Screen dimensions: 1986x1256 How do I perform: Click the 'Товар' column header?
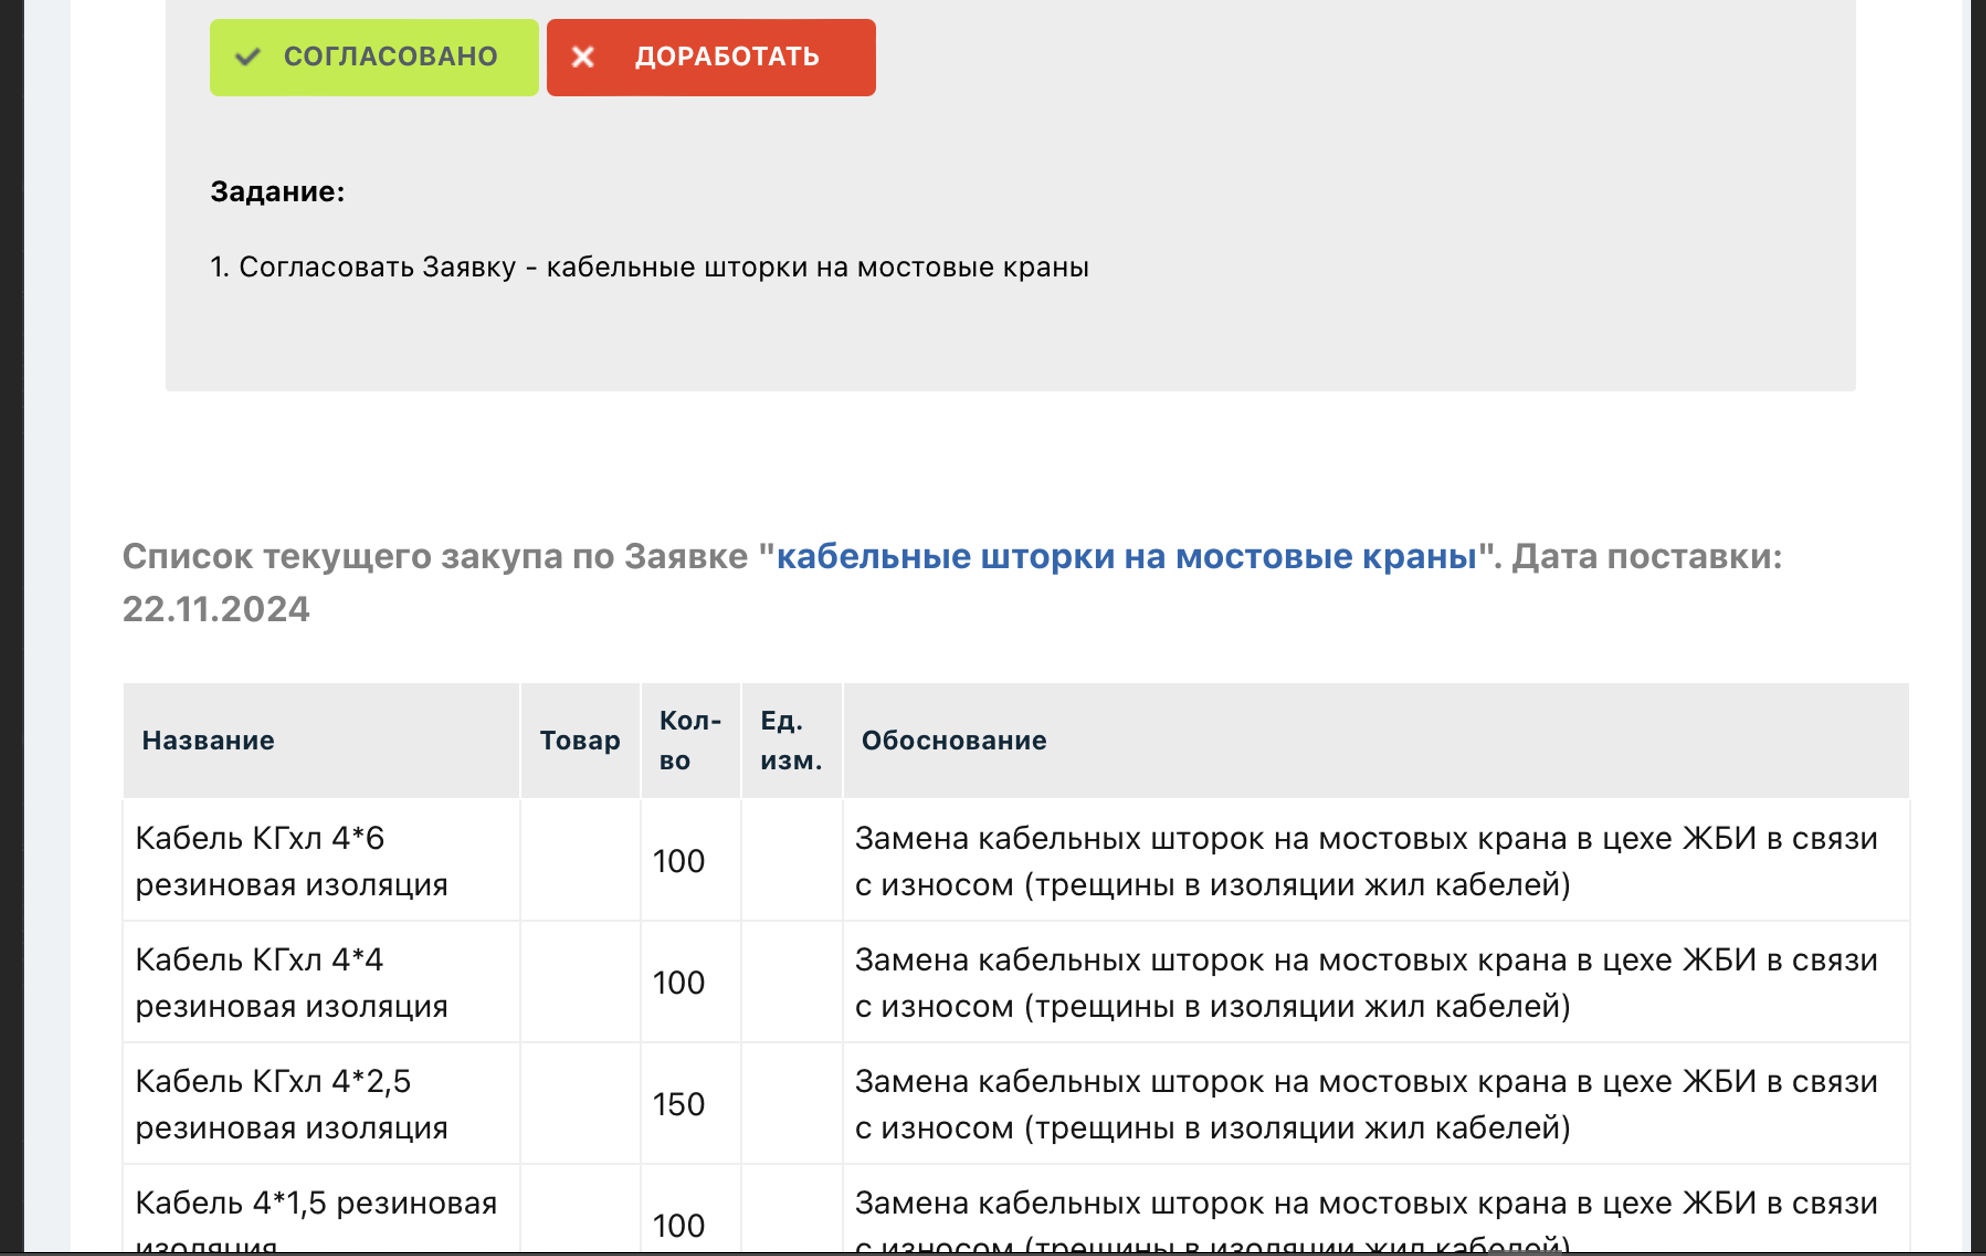pyautogui.click(x=580, y=740)
